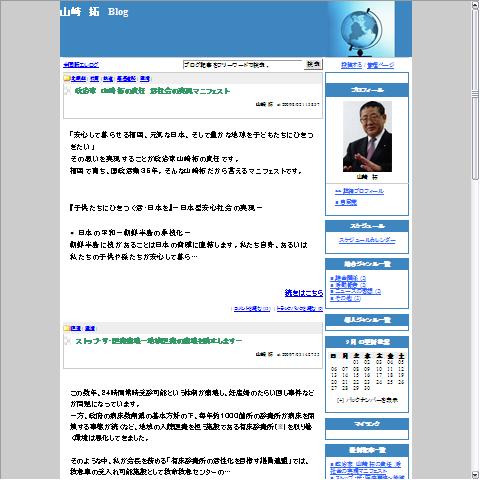Open the ニュース genre link in sidebar
480x480 pixels.
click(x=355, y=291)
